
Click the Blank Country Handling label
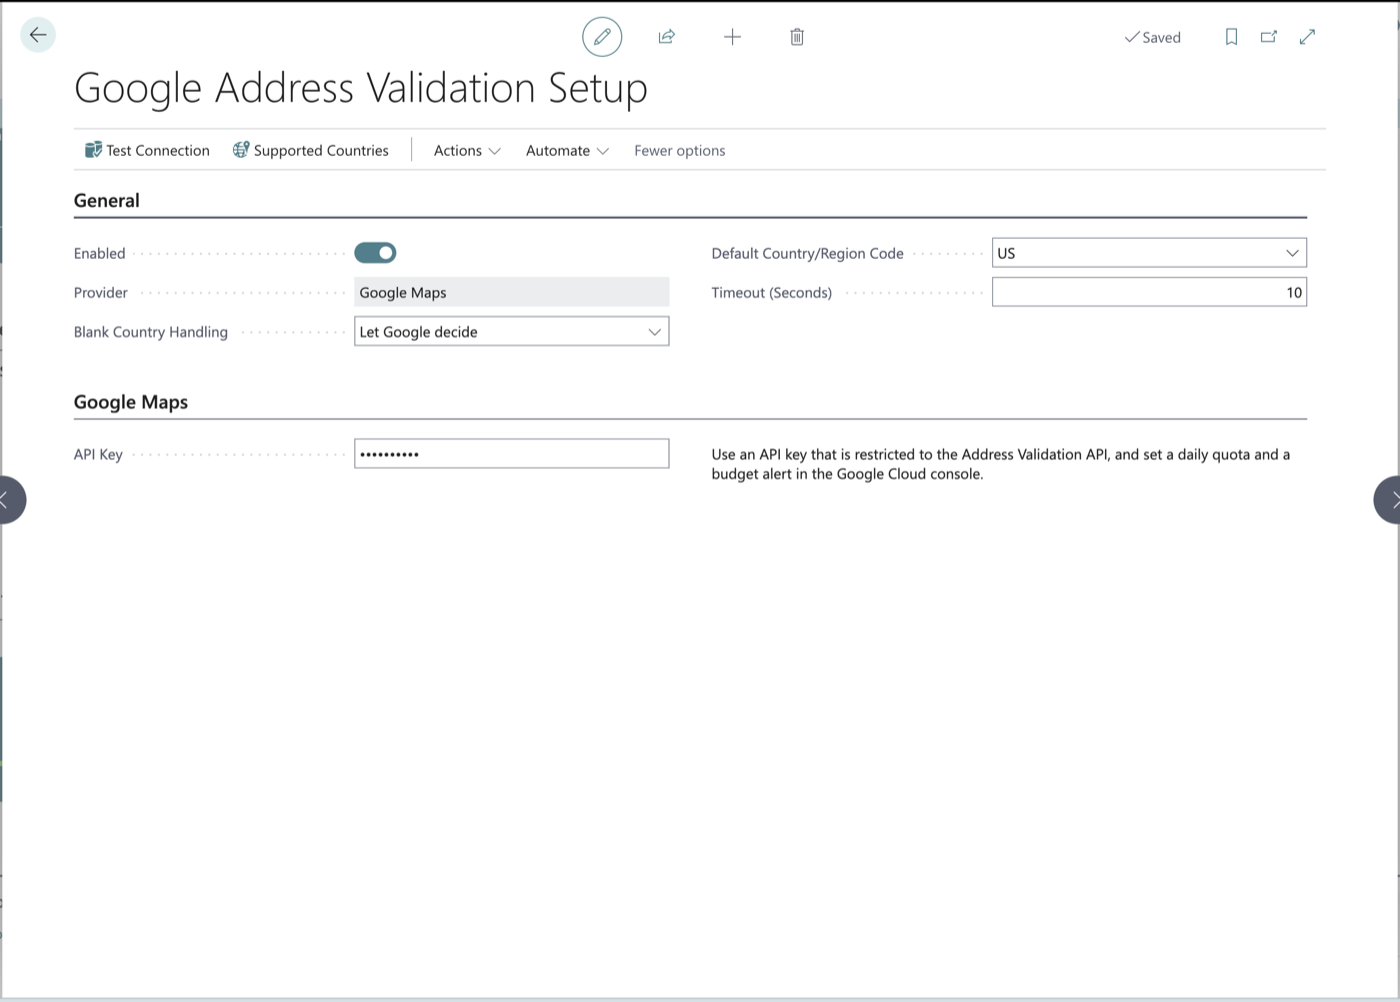(151, 332)
